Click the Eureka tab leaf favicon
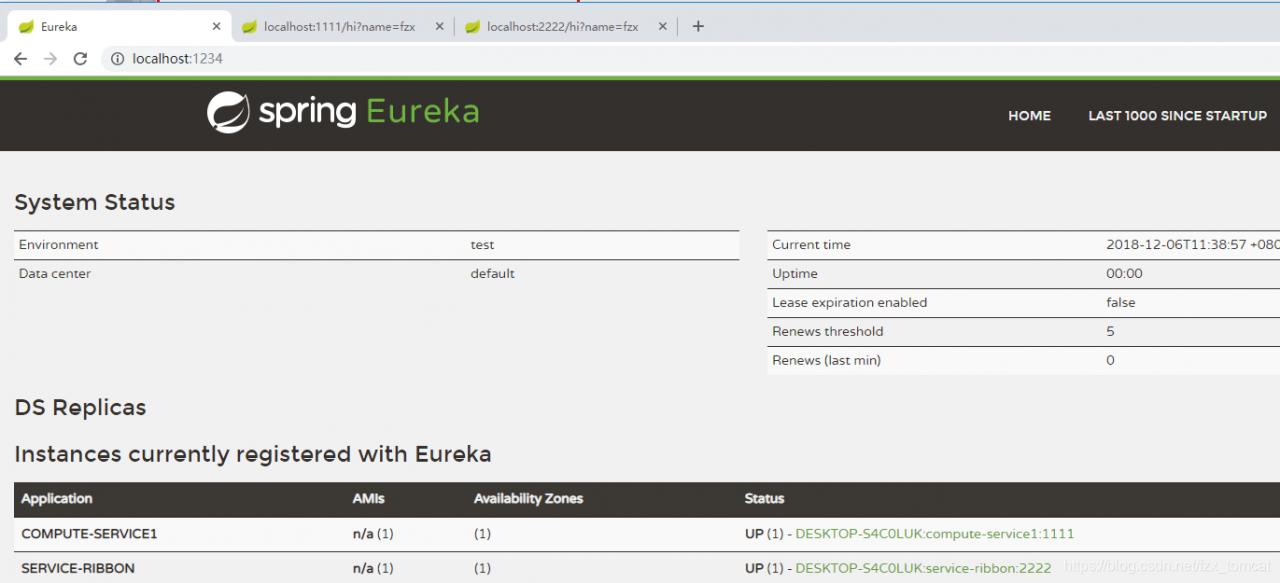The height and width of the screenshot is (583, 1280). (x=26, y=27)
